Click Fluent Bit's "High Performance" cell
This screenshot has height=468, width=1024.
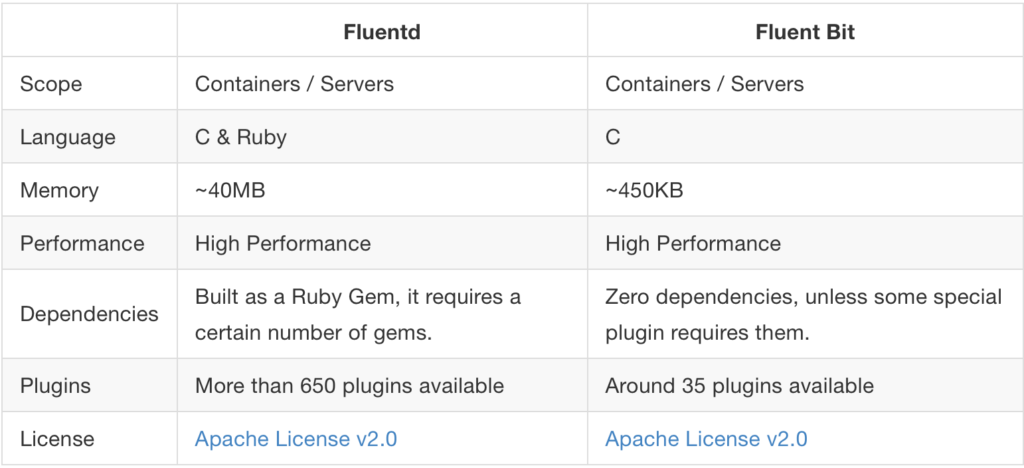tap(693, 243)
